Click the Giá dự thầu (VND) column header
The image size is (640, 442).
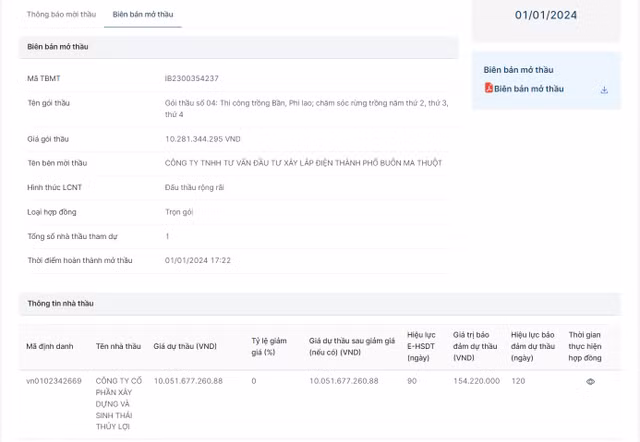pyautogui.click(x=185, y=346)
